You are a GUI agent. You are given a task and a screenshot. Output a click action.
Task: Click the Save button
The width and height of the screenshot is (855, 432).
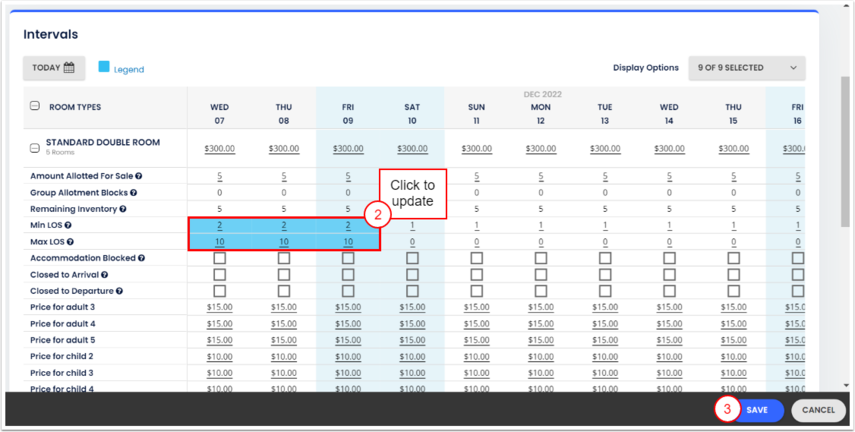pyautogui.click(x=757, y=410)
